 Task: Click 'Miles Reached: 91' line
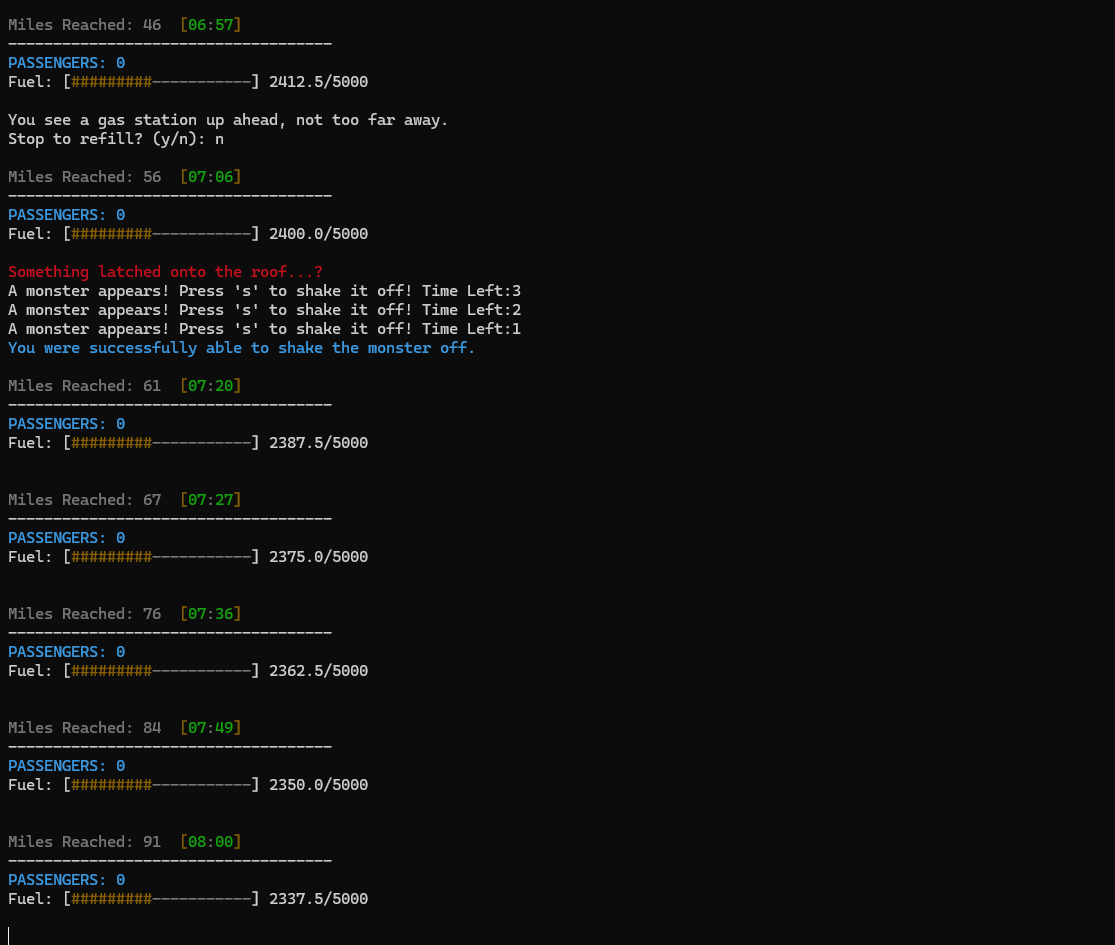pyautogui.click(x=85, y=842)
